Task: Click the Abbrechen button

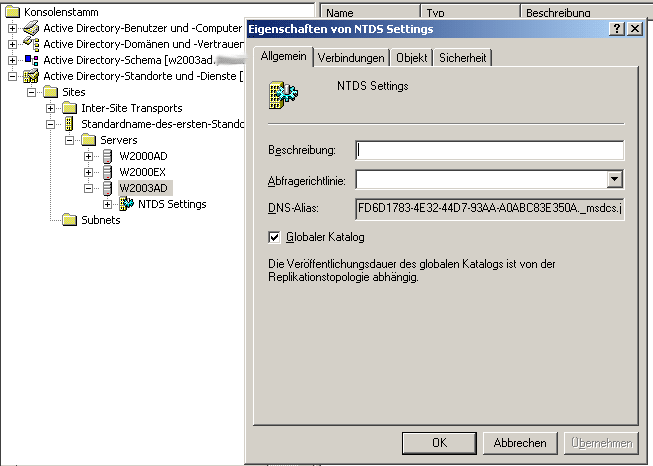Action: pyautogui.click(x=519, y=442)
